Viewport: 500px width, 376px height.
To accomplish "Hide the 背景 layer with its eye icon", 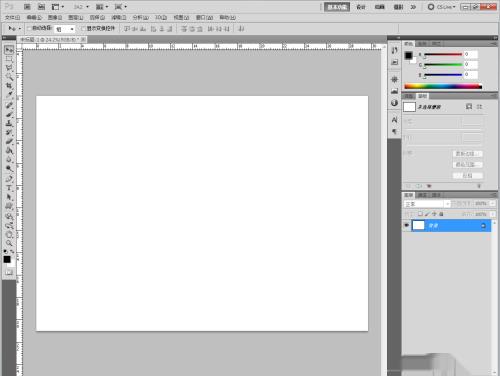I will (x=406, y=226).
